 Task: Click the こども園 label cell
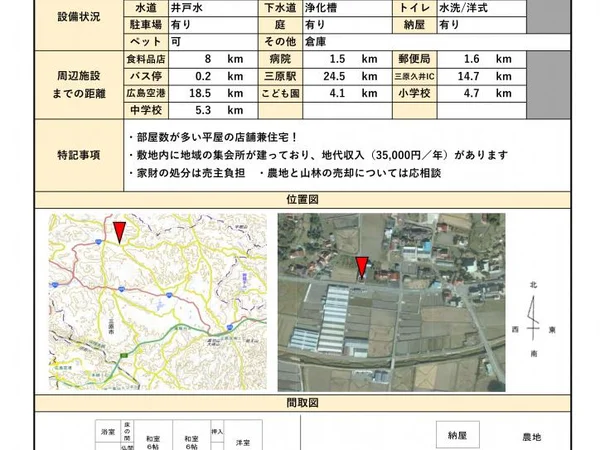(x=280, y=93)
